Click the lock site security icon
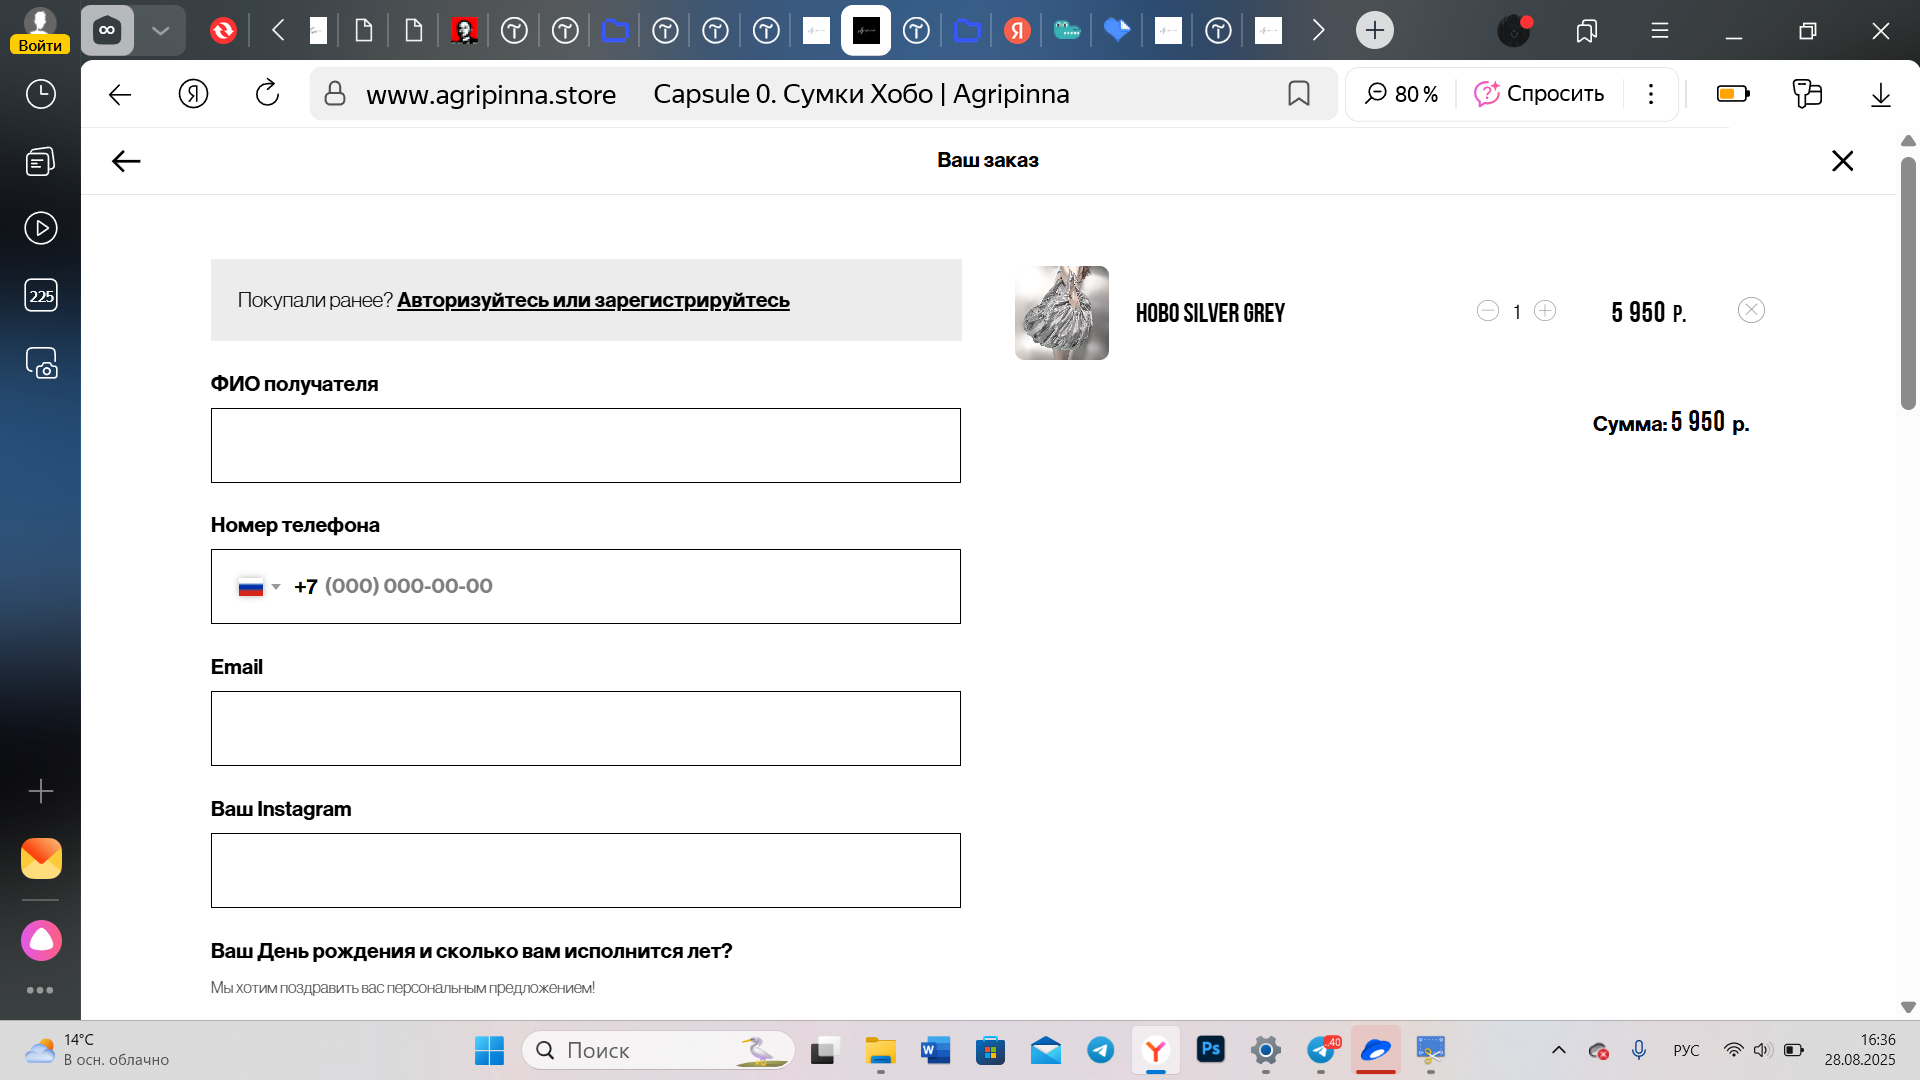The image size is (1920, 1080). click(335, 94)
